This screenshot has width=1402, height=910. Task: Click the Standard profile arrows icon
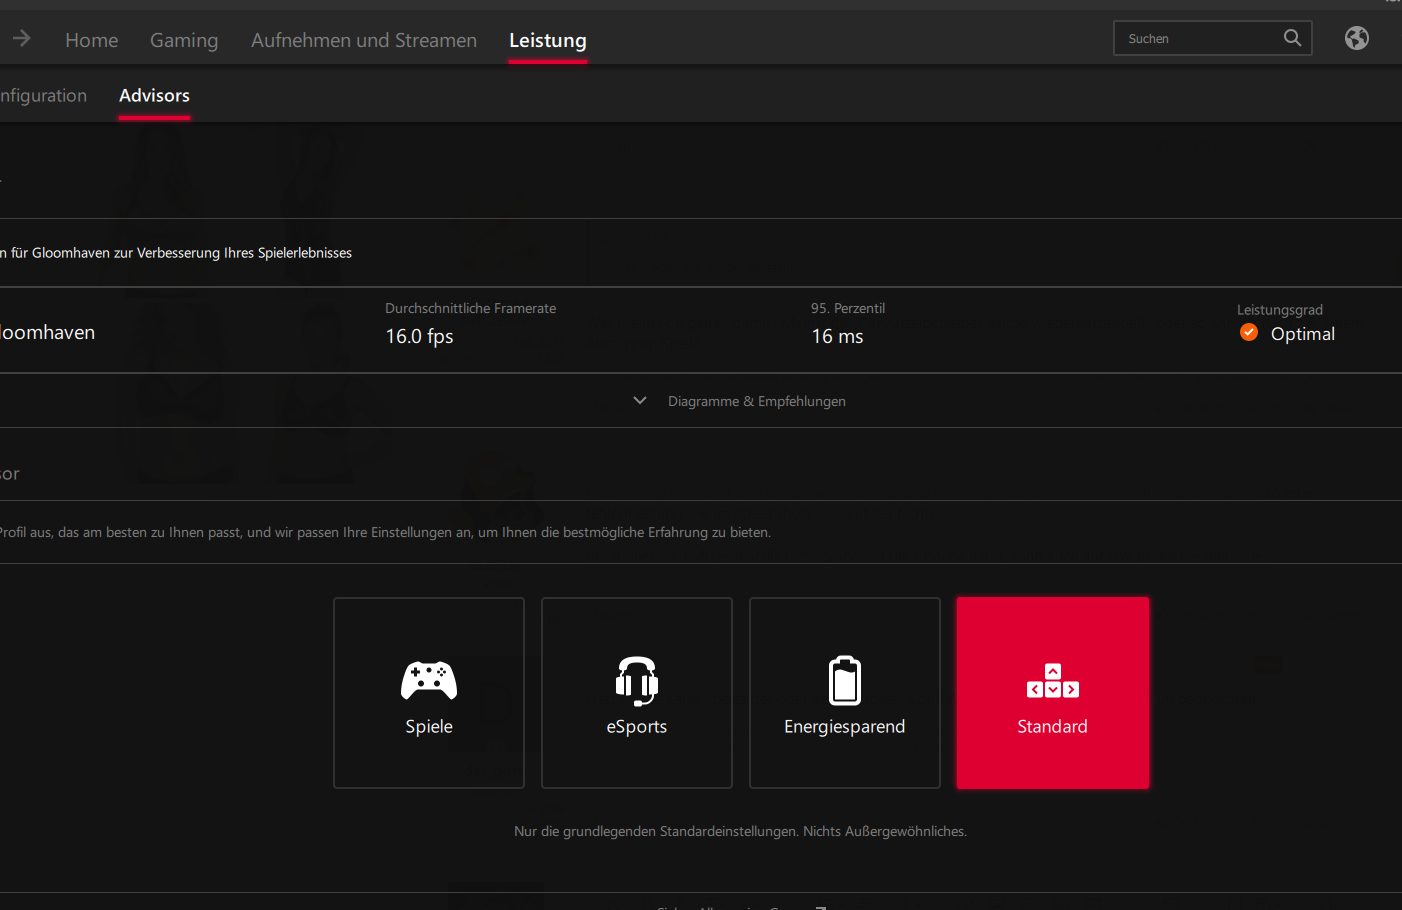pos(1052,679)
